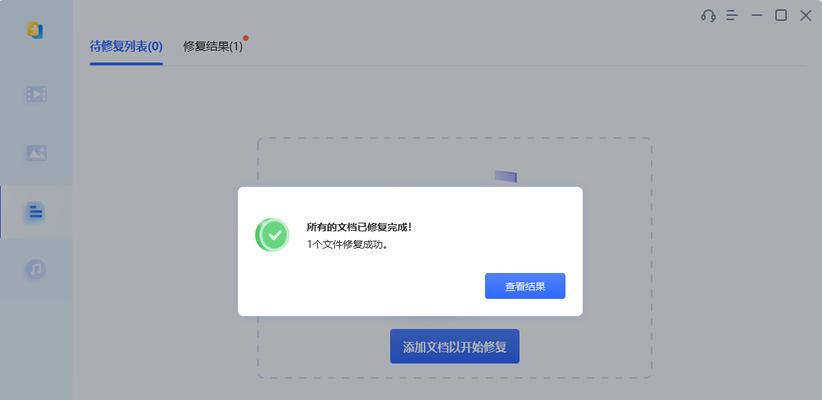Screen dimensions: 822x400
Task: Open the hamburger menu in title bar
Action: click(x=732, y=16)
